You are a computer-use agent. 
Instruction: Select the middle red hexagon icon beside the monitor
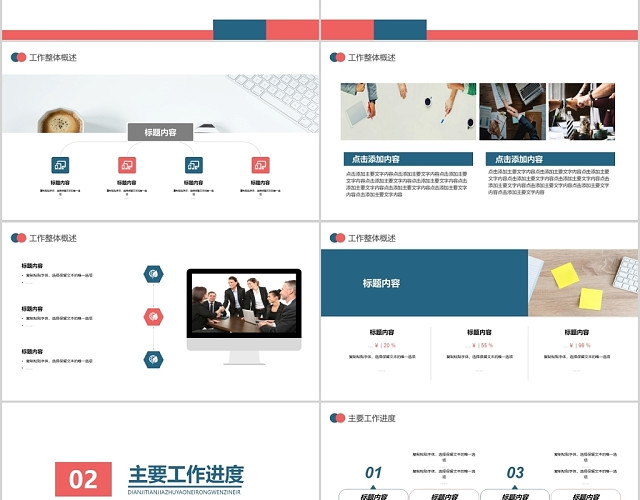point(153,317)
